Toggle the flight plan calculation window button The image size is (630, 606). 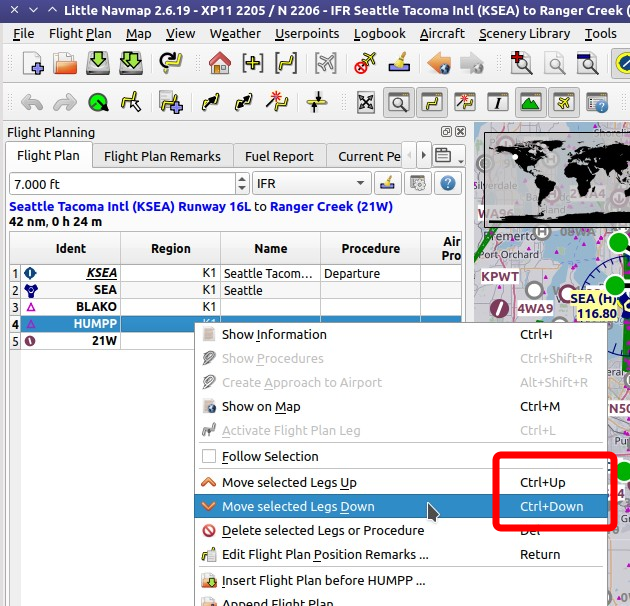(x=465, y=102)
